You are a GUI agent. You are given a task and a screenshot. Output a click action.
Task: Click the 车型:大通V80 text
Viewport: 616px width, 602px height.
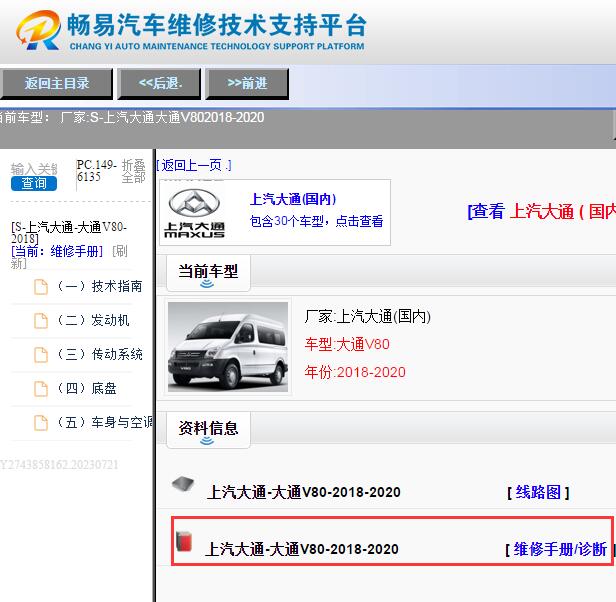click(347, 344)
